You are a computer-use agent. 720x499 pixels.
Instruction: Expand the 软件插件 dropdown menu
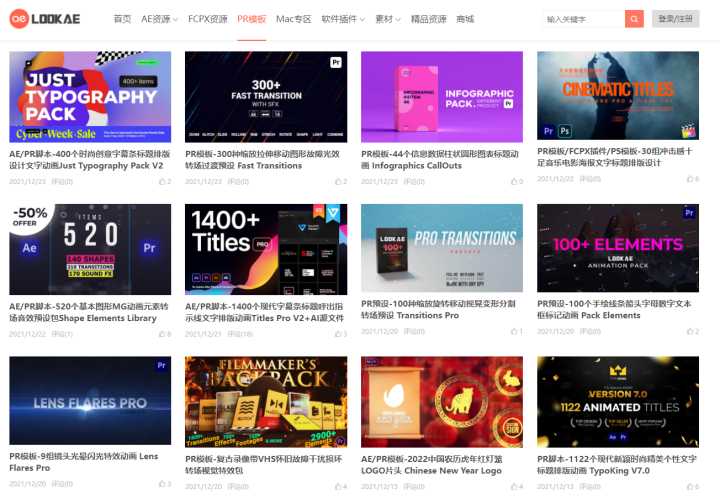click(343, 19)
